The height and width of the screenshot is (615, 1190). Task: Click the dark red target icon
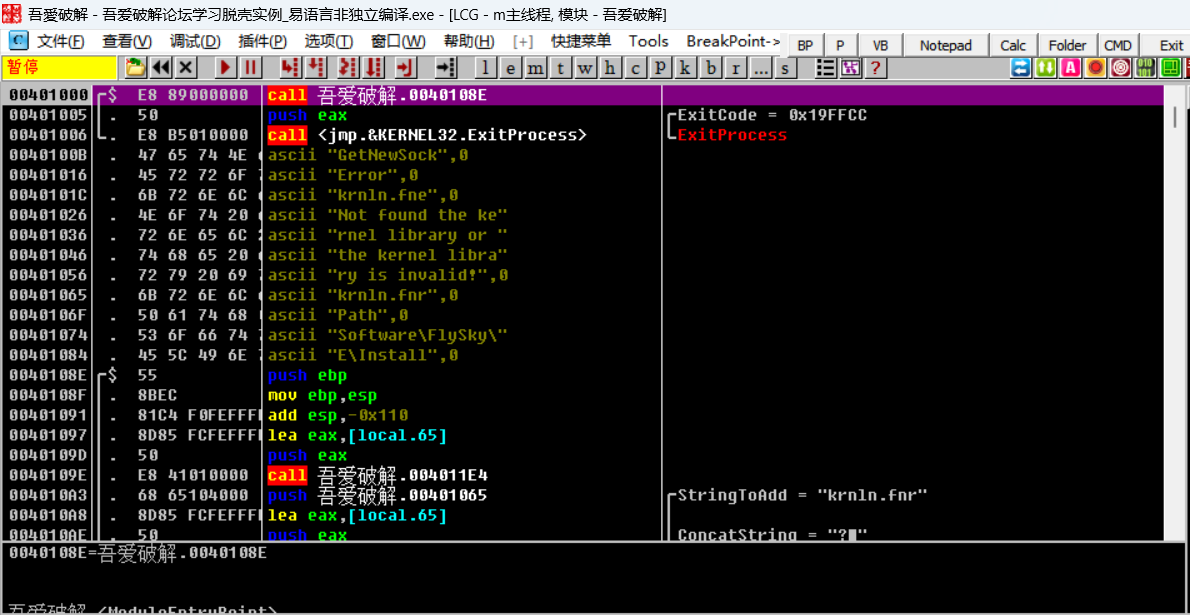1120,68
